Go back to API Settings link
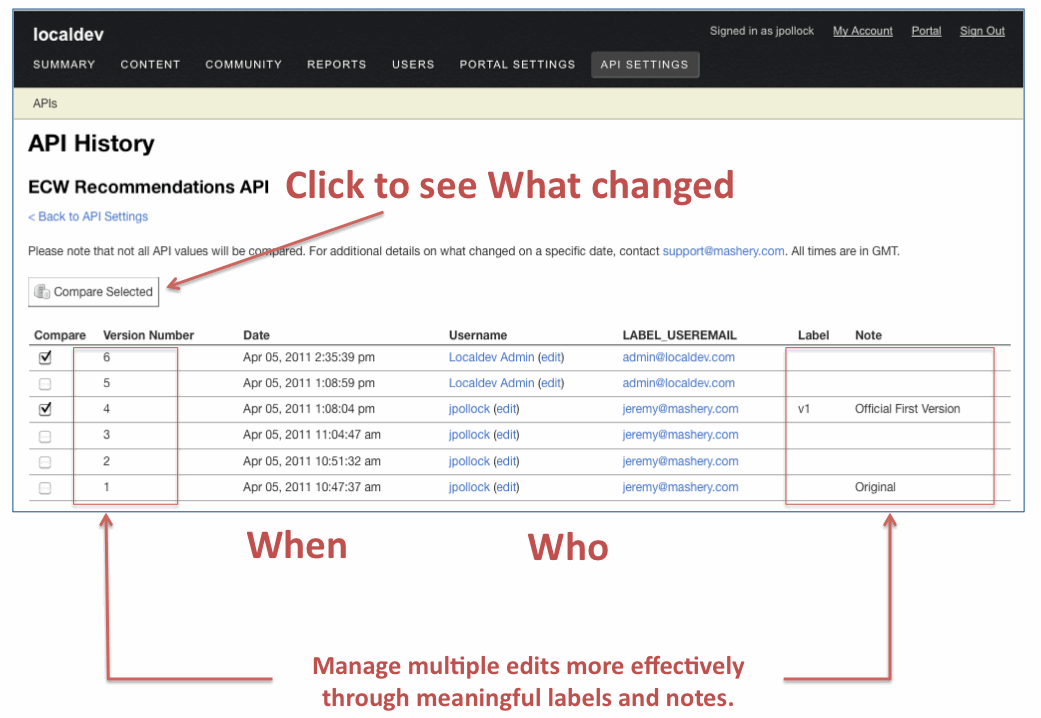 pyautogui.click(x=88, y=217)
